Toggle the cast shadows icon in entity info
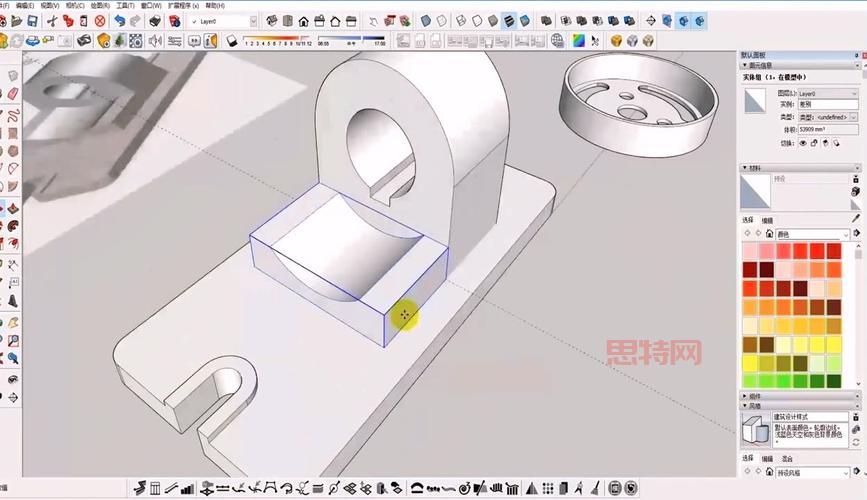Screen dimensions: 867x500 point(824,142)
